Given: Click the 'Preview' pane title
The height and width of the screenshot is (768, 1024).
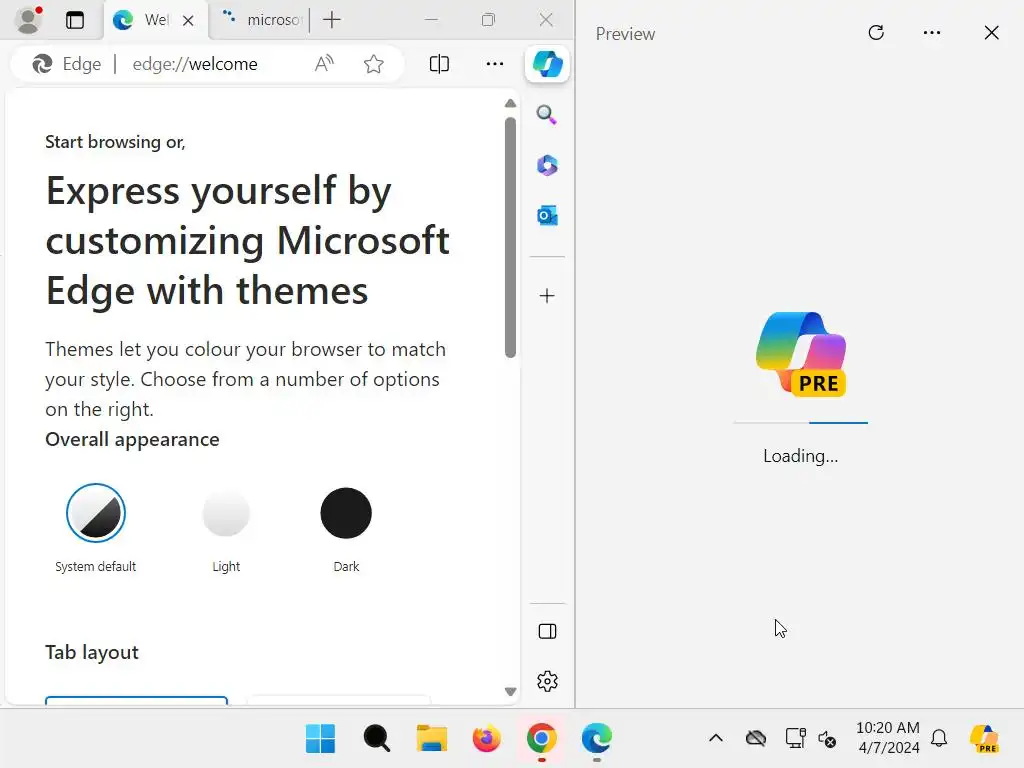Looking at the screenshot, I should pyautogui.click(x=625, y=34).
